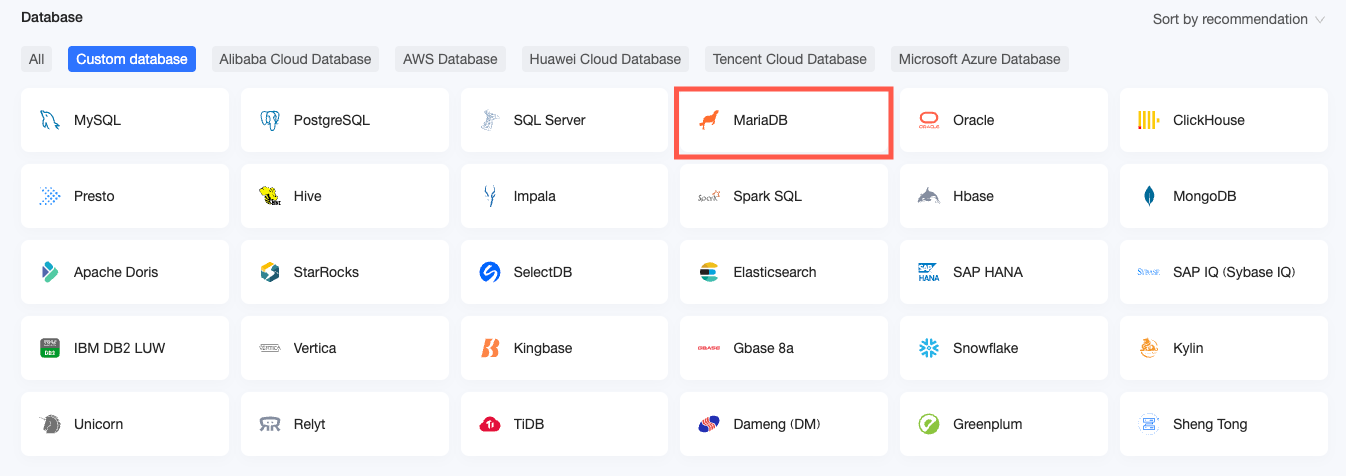Viewport: 1346px width, 476px height.
Task: Open the Sort by recommendation dropdown
Action: pos(1239,19)
